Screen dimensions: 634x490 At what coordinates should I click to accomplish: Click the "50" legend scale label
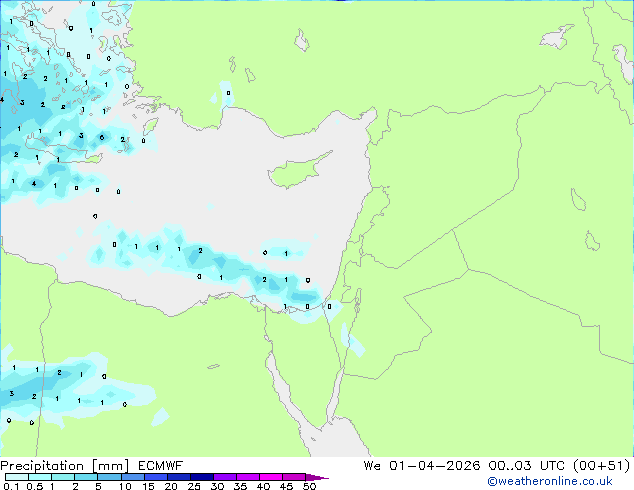click(309, 486)
